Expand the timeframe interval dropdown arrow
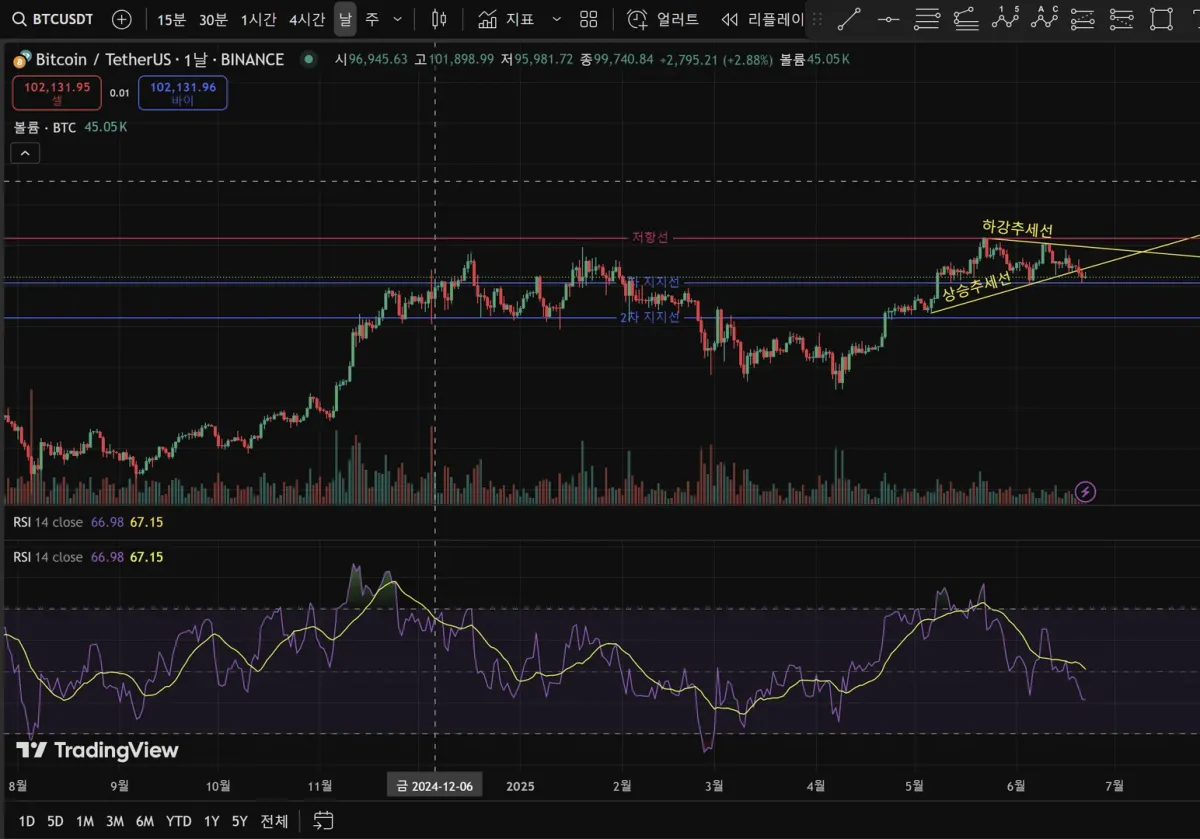Image resolution: width=1200 pixels, height=839 pixels. pyautogui.click(x=398, y=19)
